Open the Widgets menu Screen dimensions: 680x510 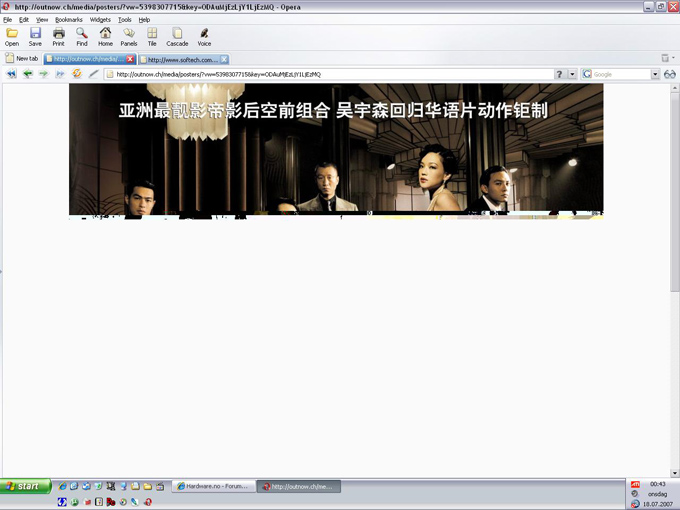(x=100, y=20)
